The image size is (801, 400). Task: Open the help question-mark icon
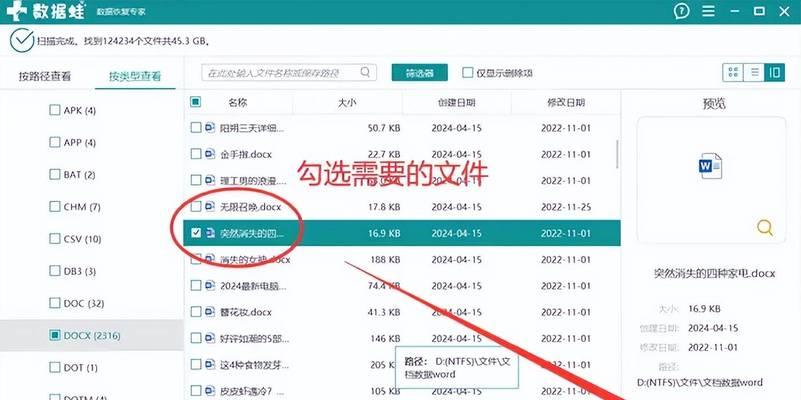tap(681, 11)
